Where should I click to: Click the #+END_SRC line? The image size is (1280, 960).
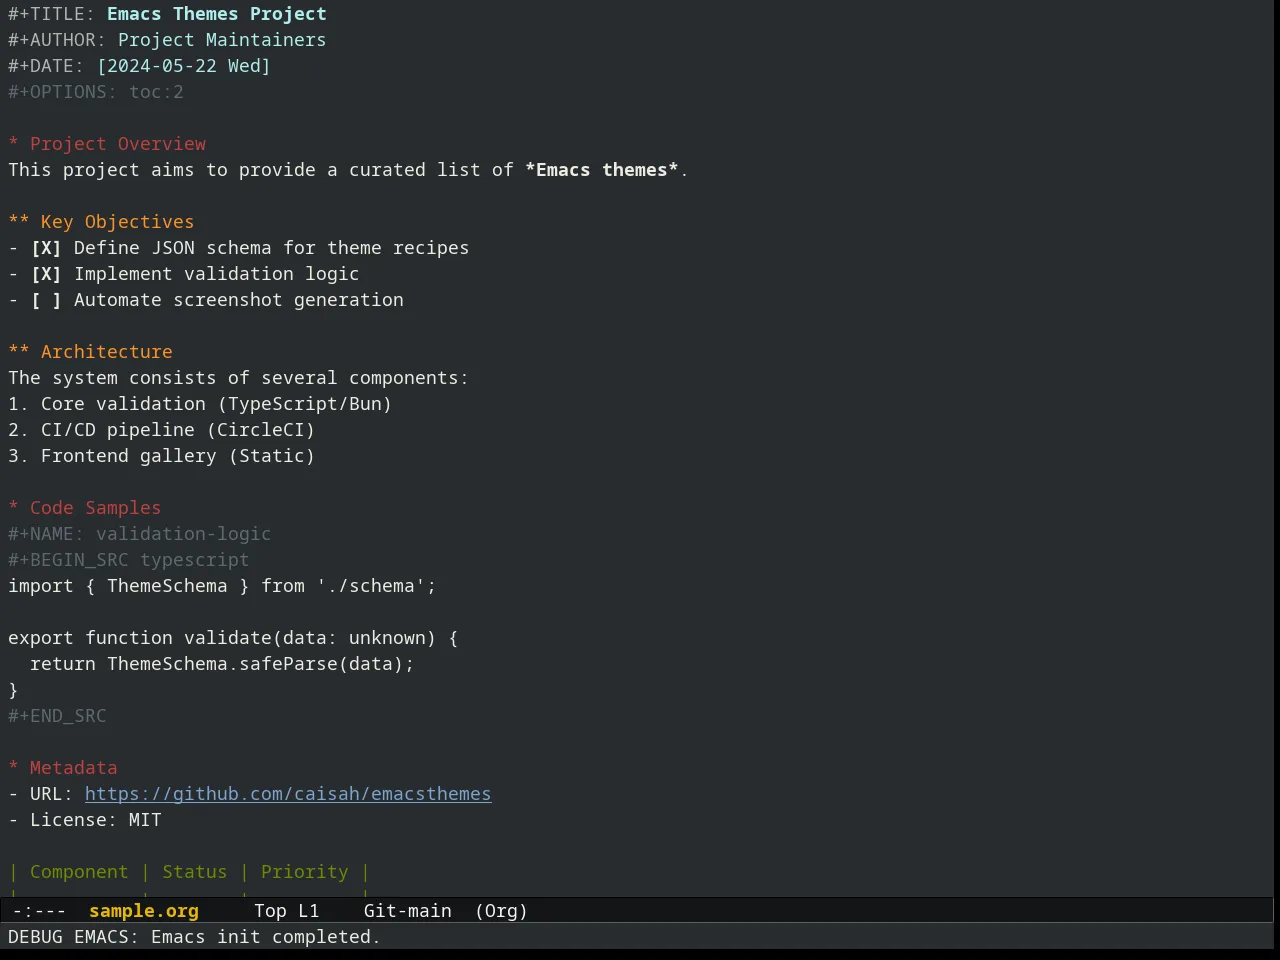point(57,716)
